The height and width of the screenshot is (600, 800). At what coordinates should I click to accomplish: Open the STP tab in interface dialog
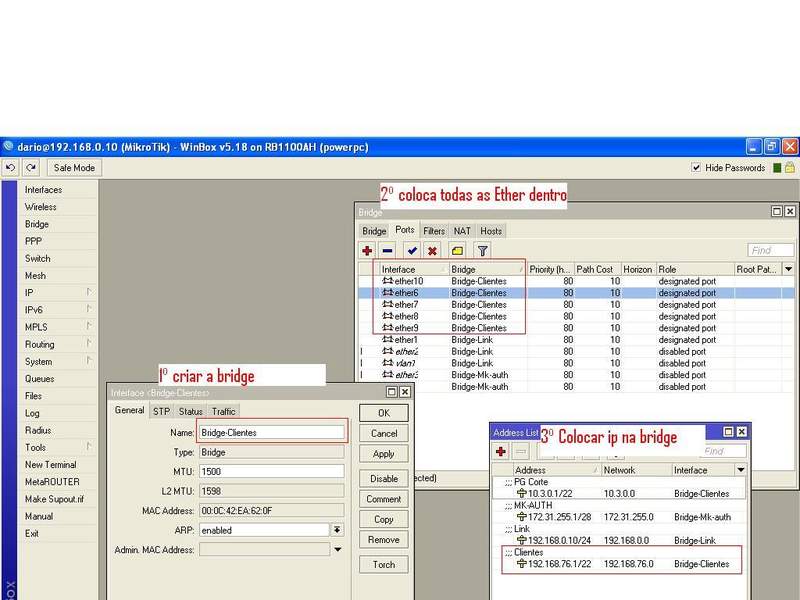pos(162,411)
